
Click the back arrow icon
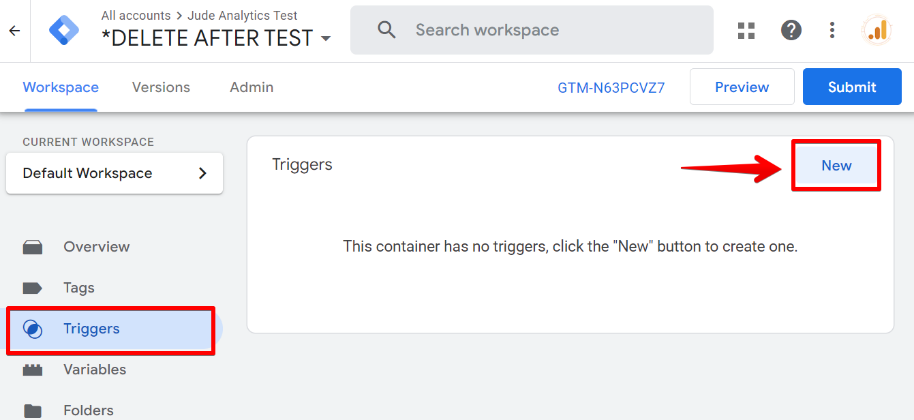click(14, 30)
